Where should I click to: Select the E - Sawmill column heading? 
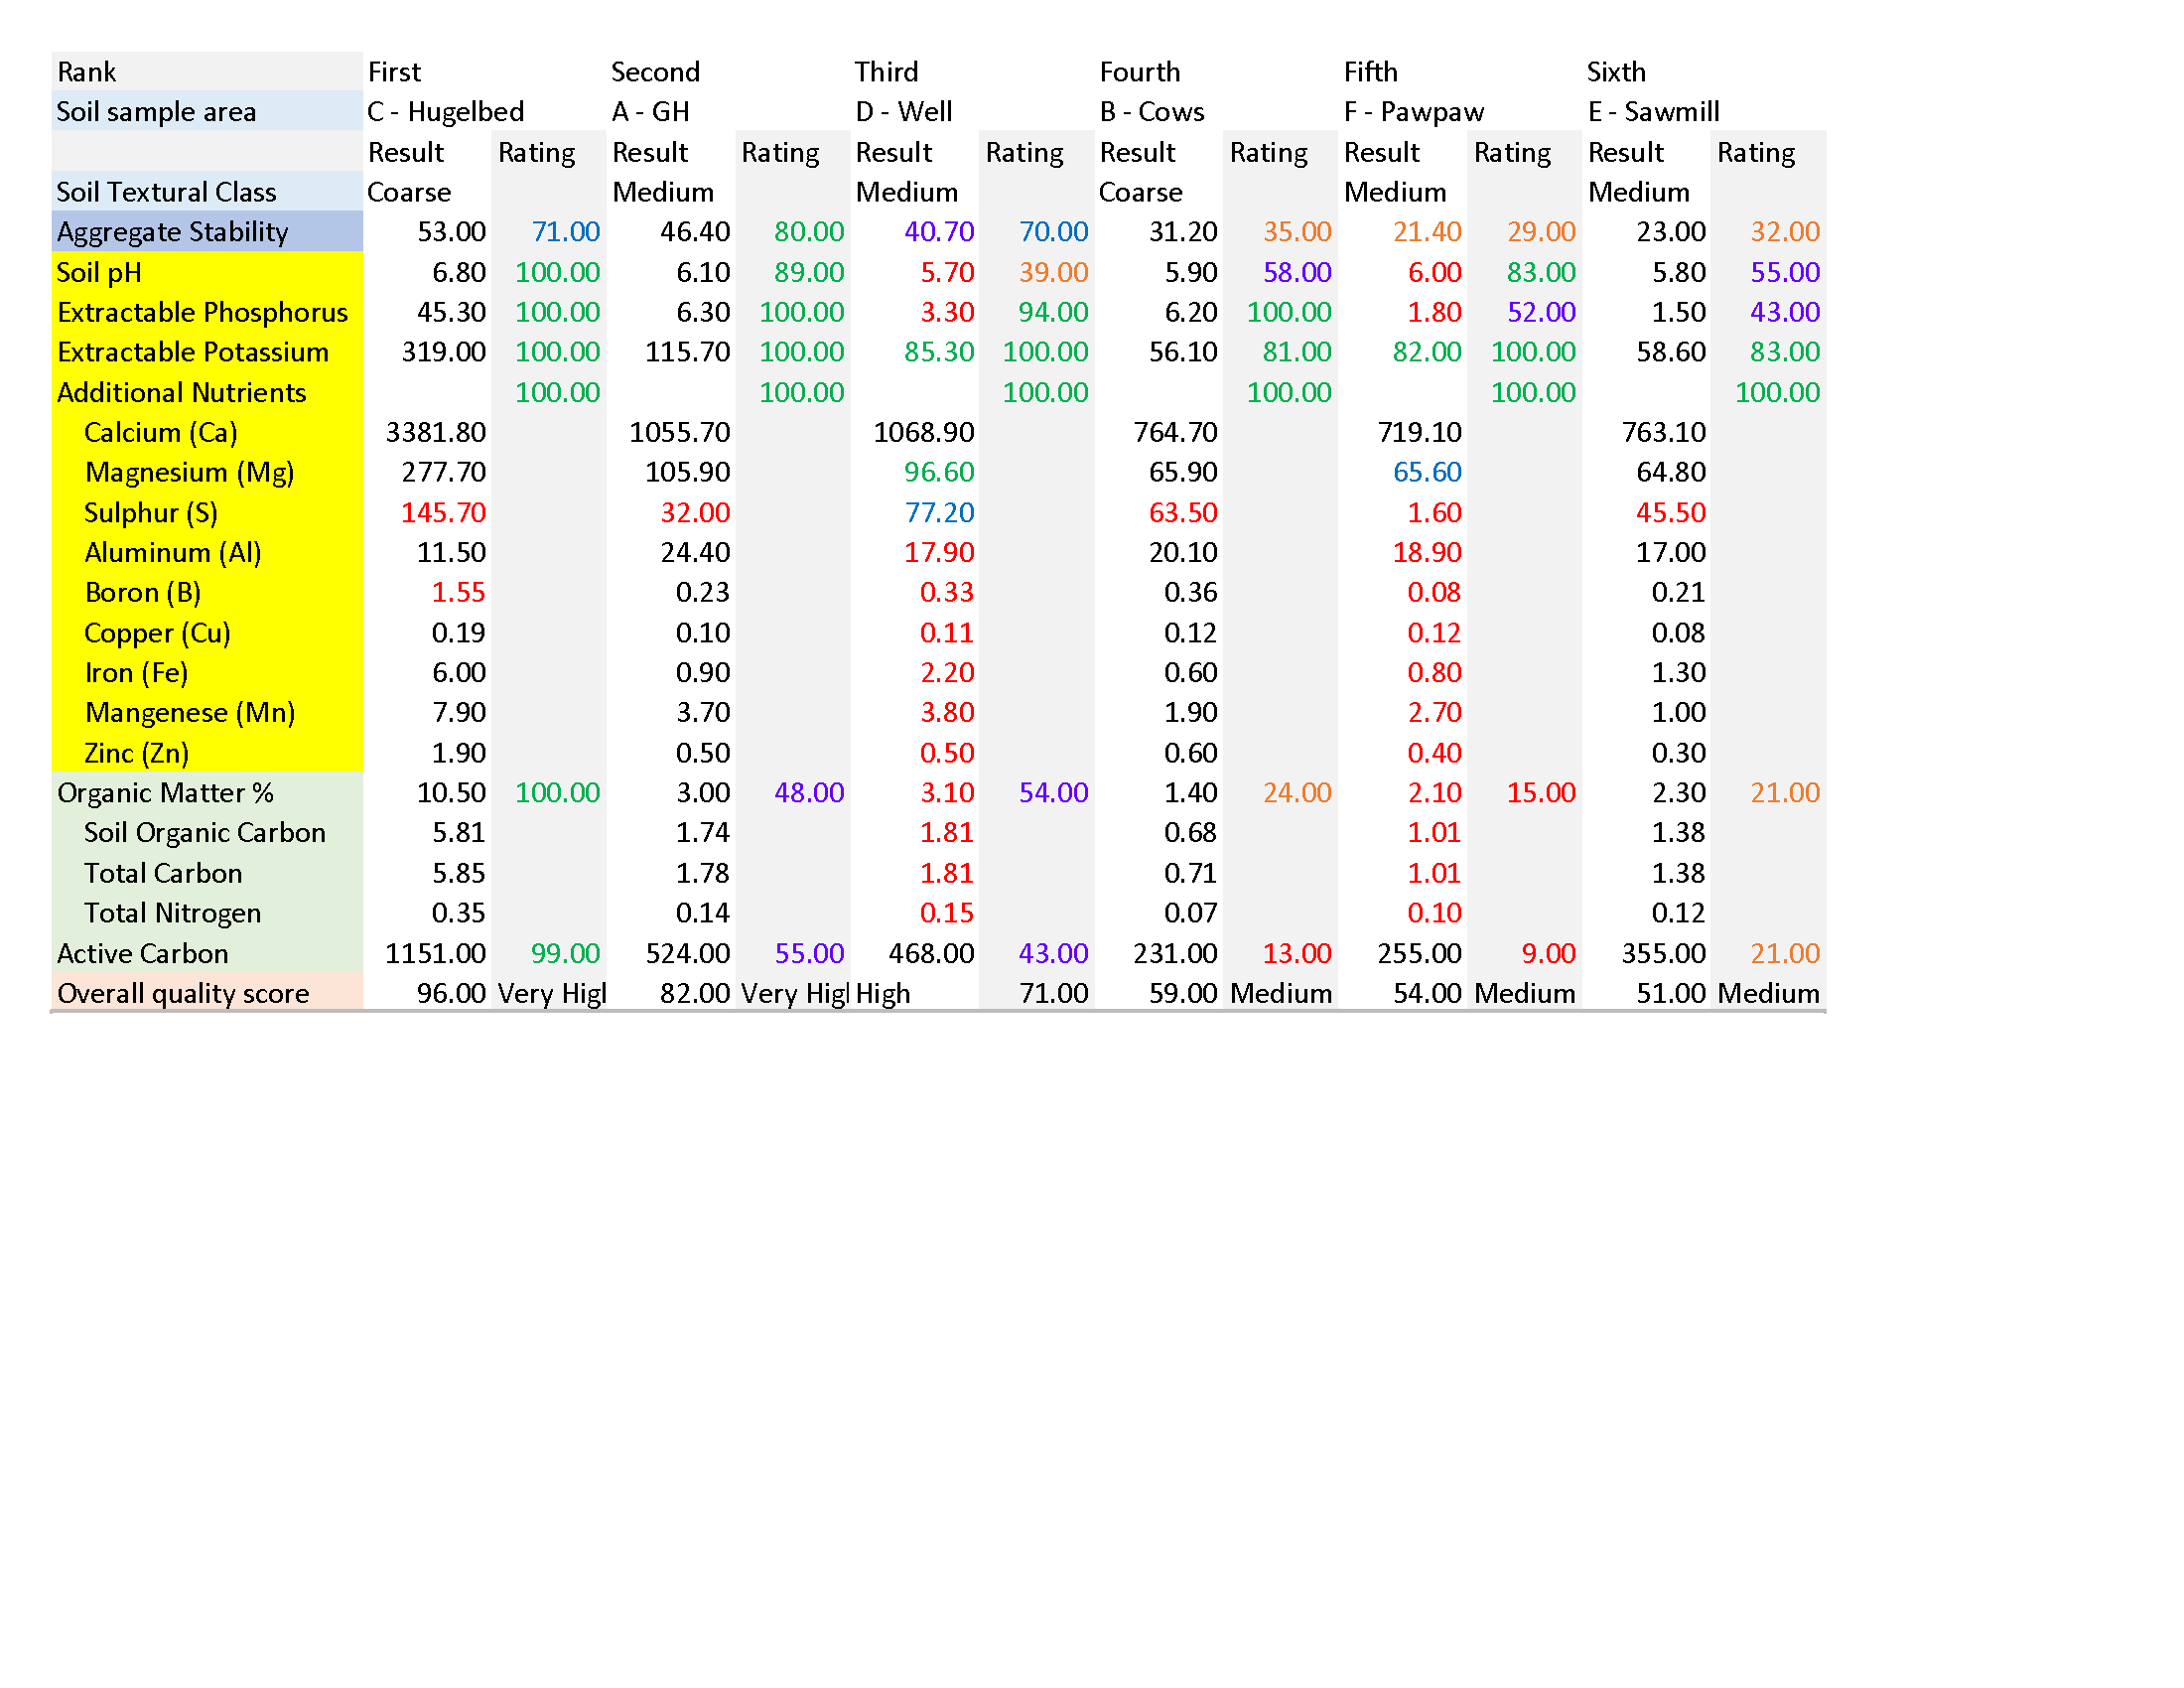pyautogui.click(x=1653, y=112)
